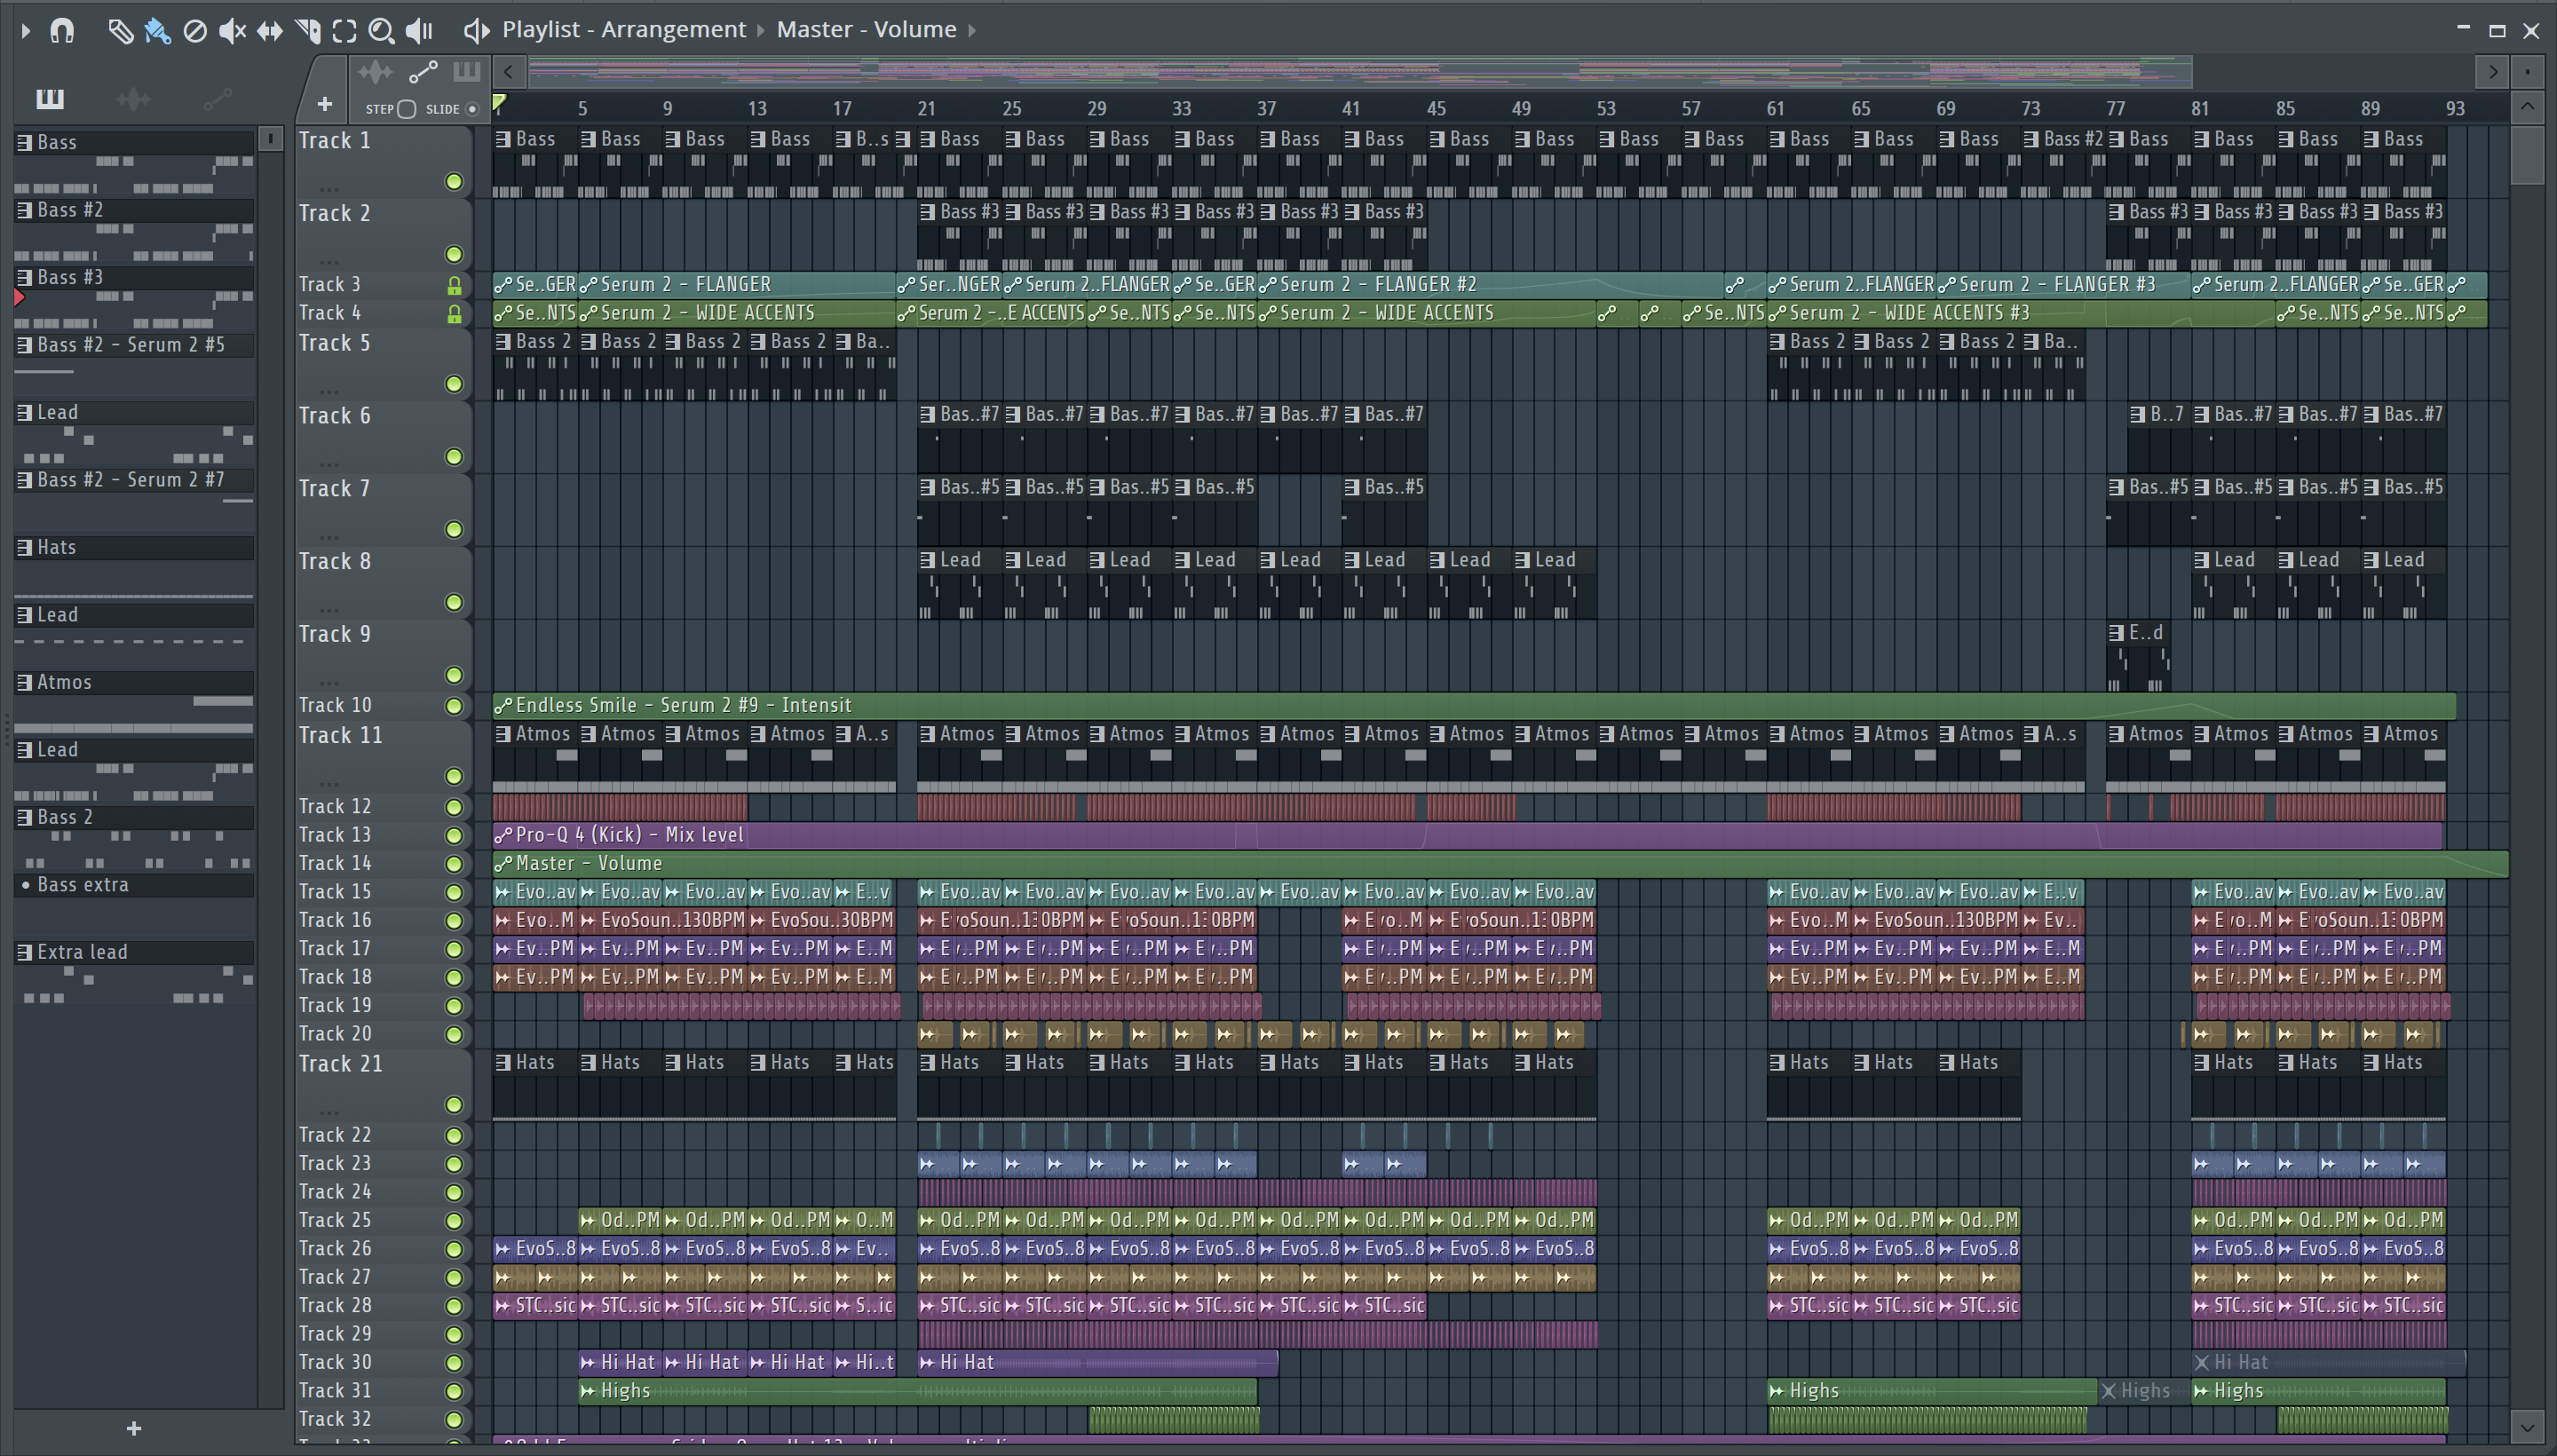Show patterns tab in the picker panel
Image resolution: width=2557 pixels, height=1456 pixels.
tap(50, 98)
